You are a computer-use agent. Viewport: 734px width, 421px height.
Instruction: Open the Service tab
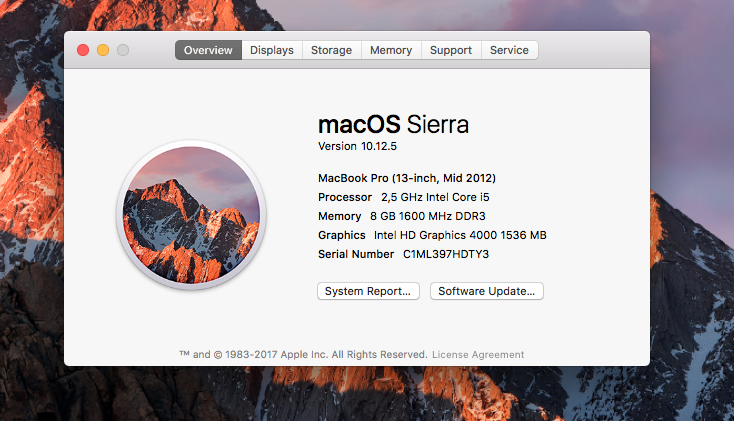point(509,50)
